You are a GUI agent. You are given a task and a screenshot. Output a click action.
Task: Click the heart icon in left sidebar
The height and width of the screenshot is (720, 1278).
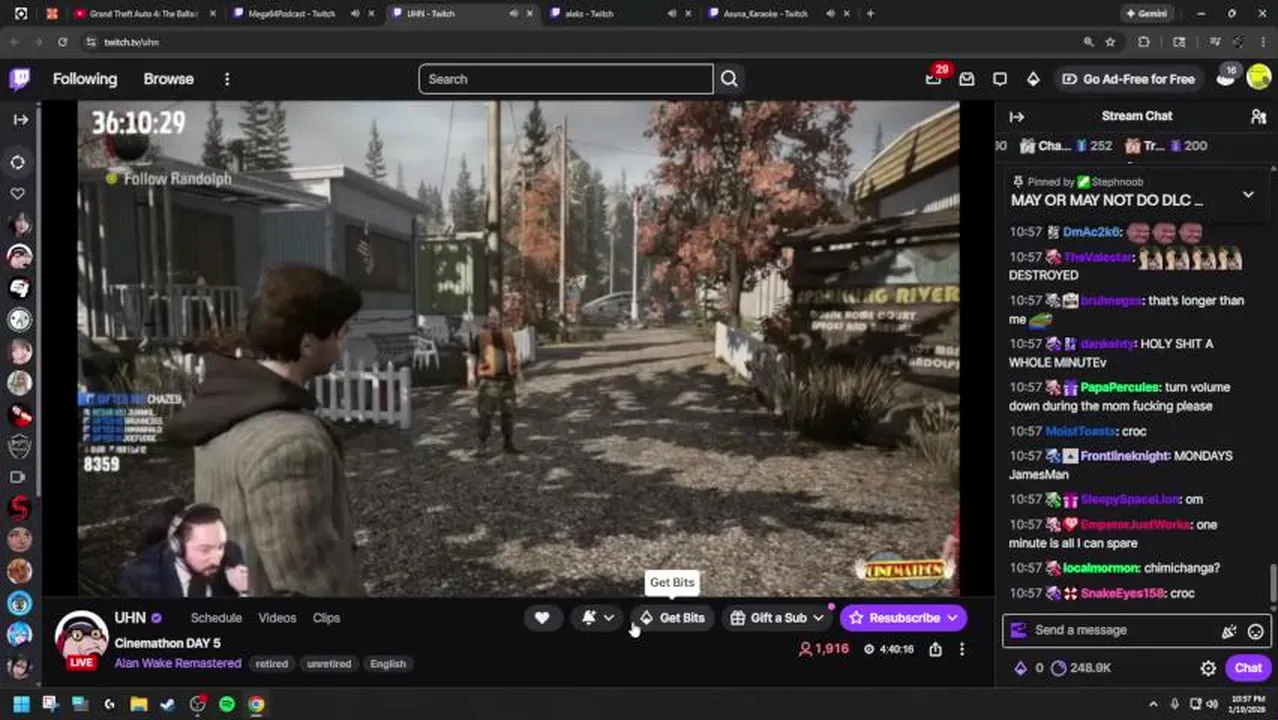click(x=18, y=193)
